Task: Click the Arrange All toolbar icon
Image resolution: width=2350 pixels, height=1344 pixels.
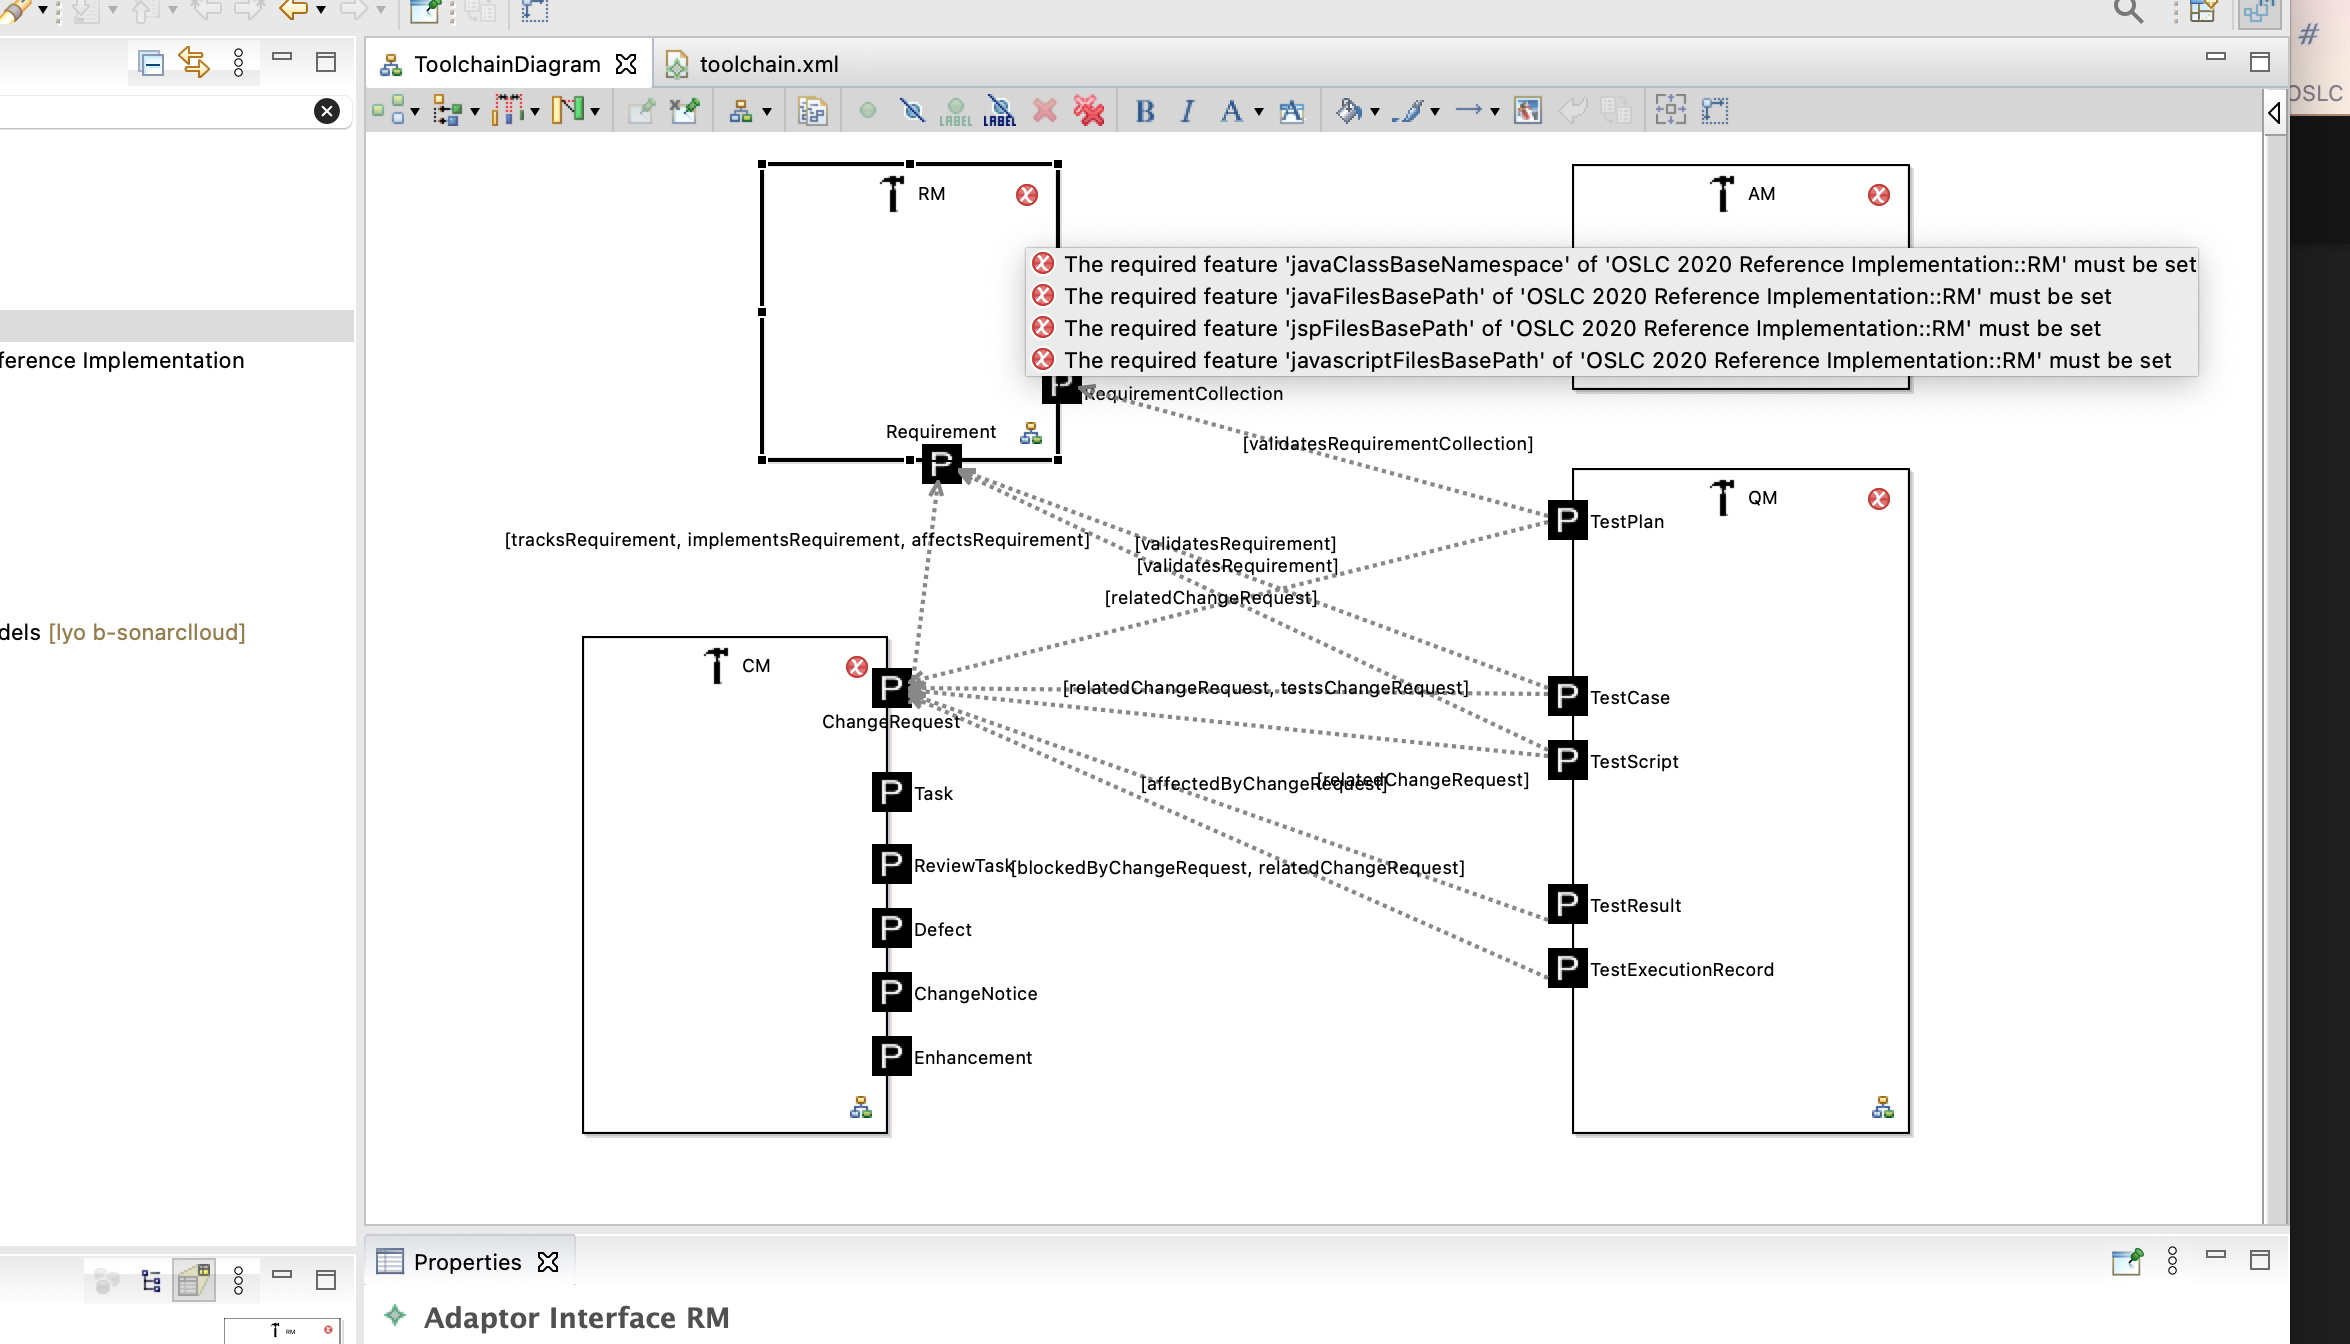Action: (x=387, y=110)
